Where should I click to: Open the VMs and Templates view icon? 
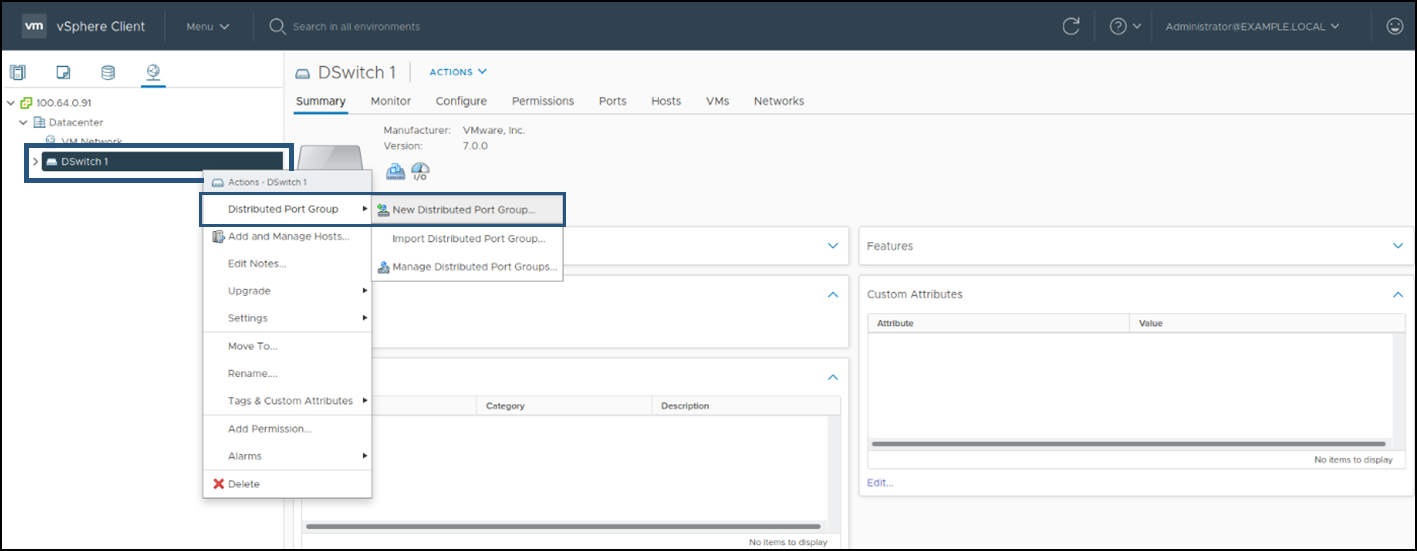[x=63, y=72]
